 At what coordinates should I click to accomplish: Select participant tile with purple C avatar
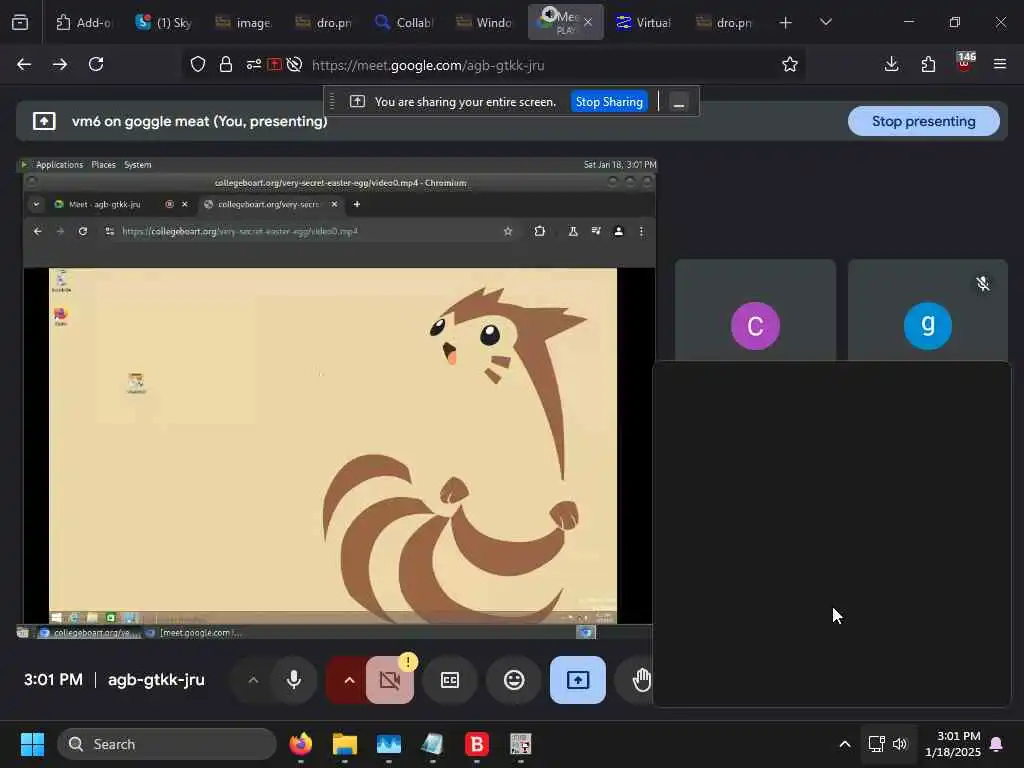755,310
